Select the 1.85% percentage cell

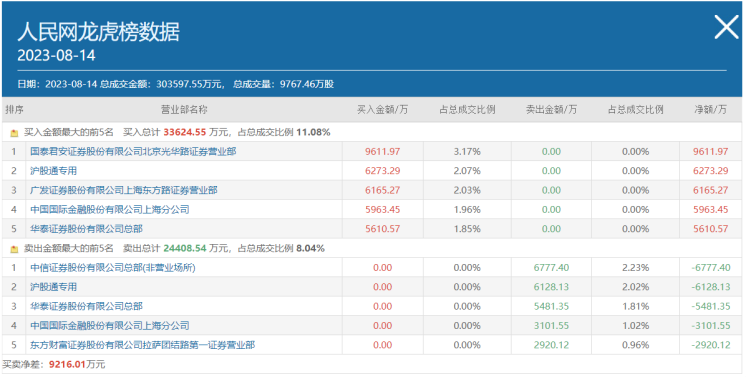tap(467, 229)
